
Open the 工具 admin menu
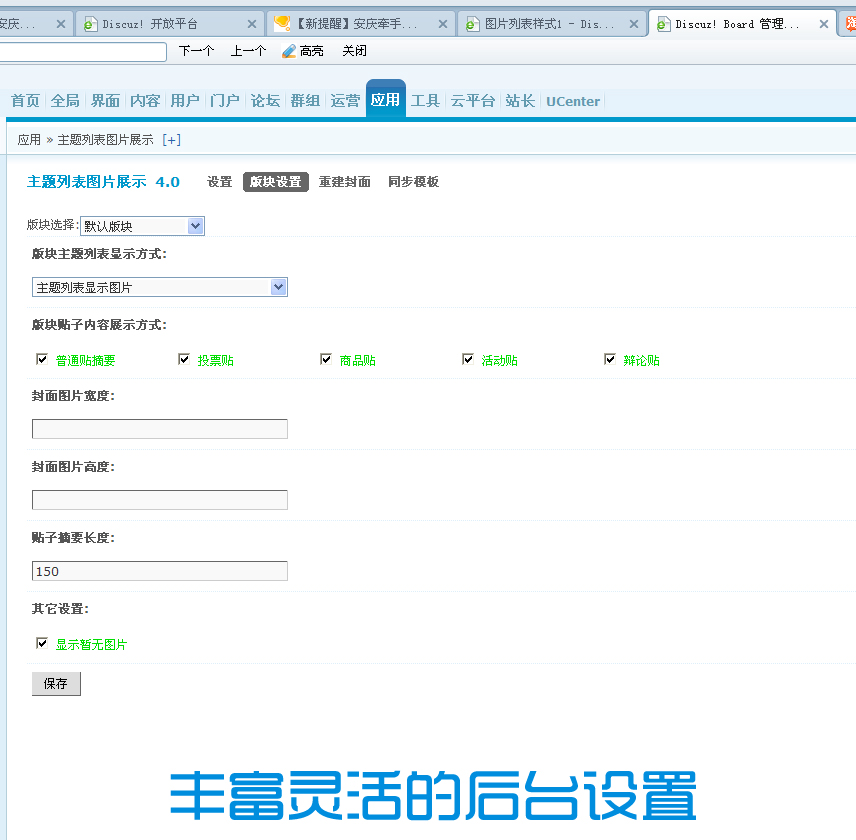pos(425,101)
